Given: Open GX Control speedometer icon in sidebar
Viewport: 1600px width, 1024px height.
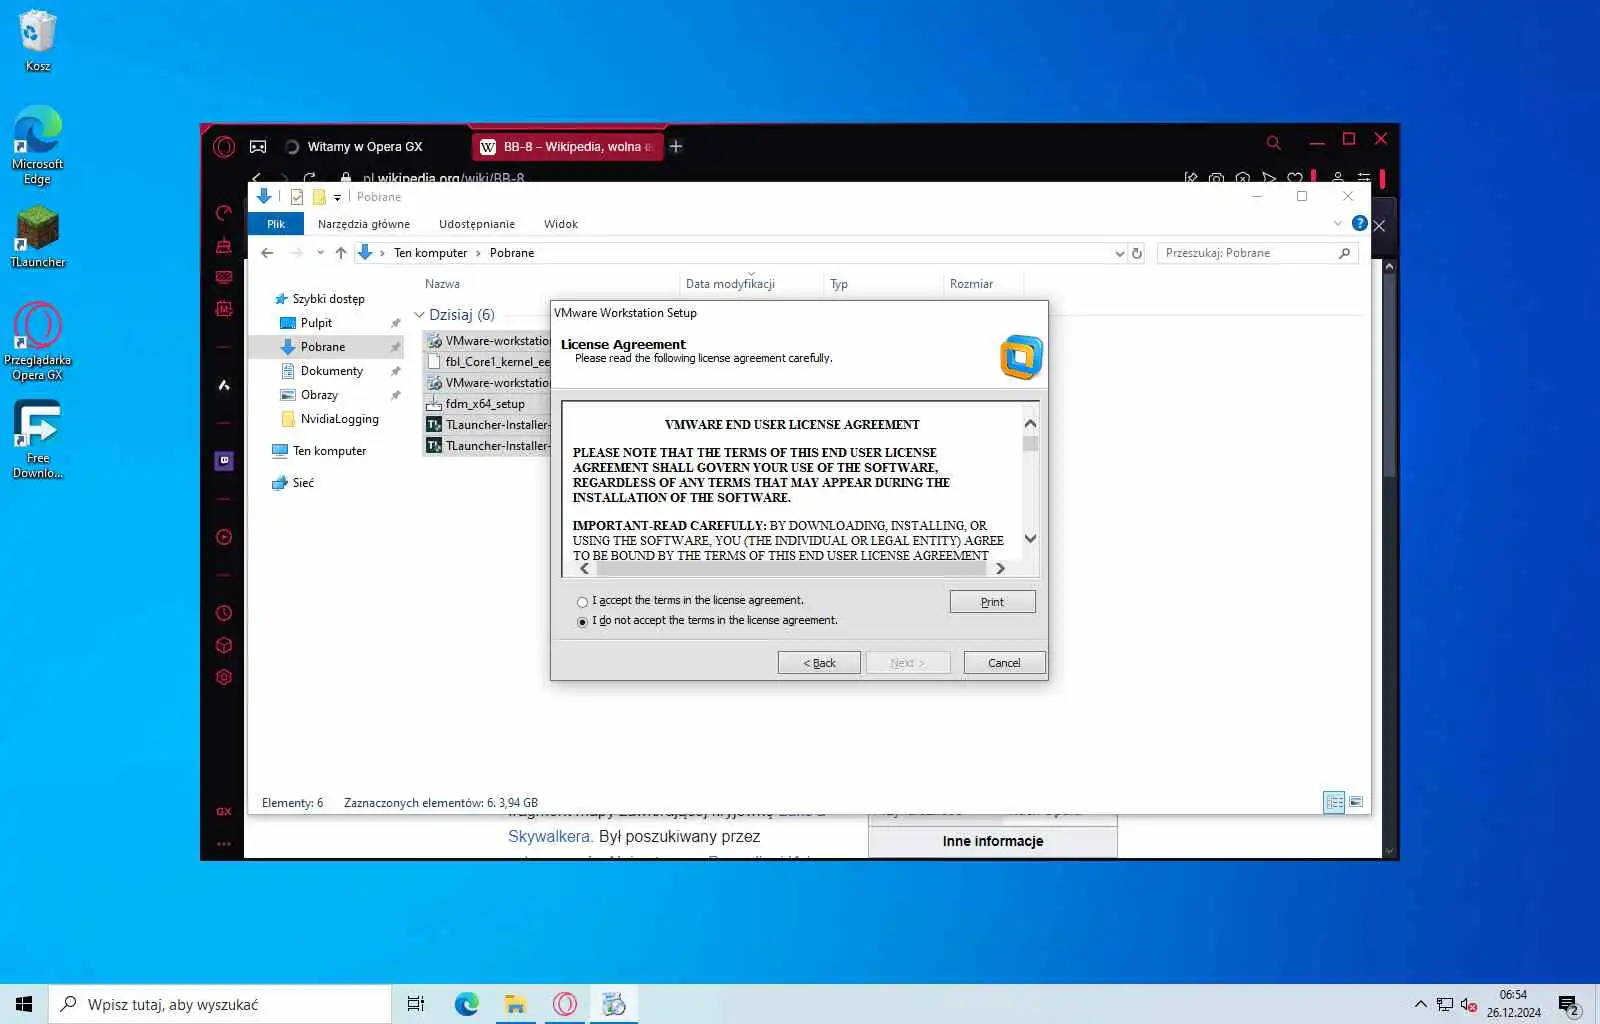Looking at the screenshot, I should tap(224, 212).
